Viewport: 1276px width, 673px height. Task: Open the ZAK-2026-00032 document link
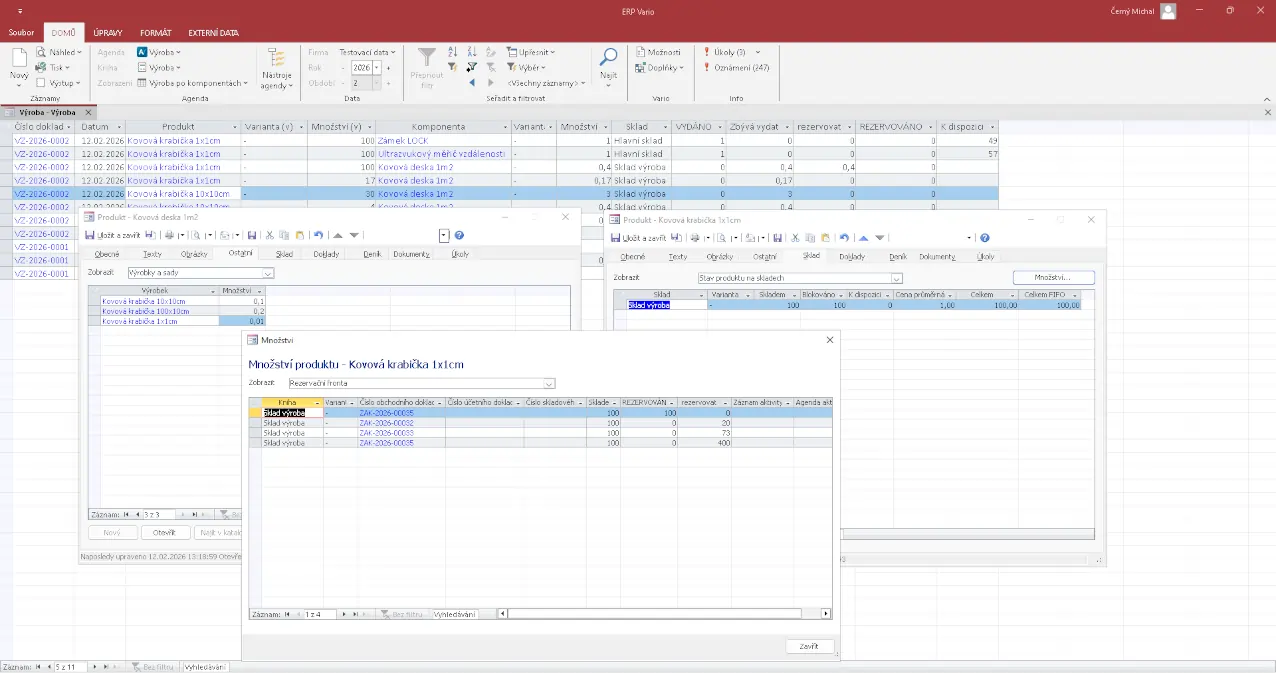tap(386, 423)
